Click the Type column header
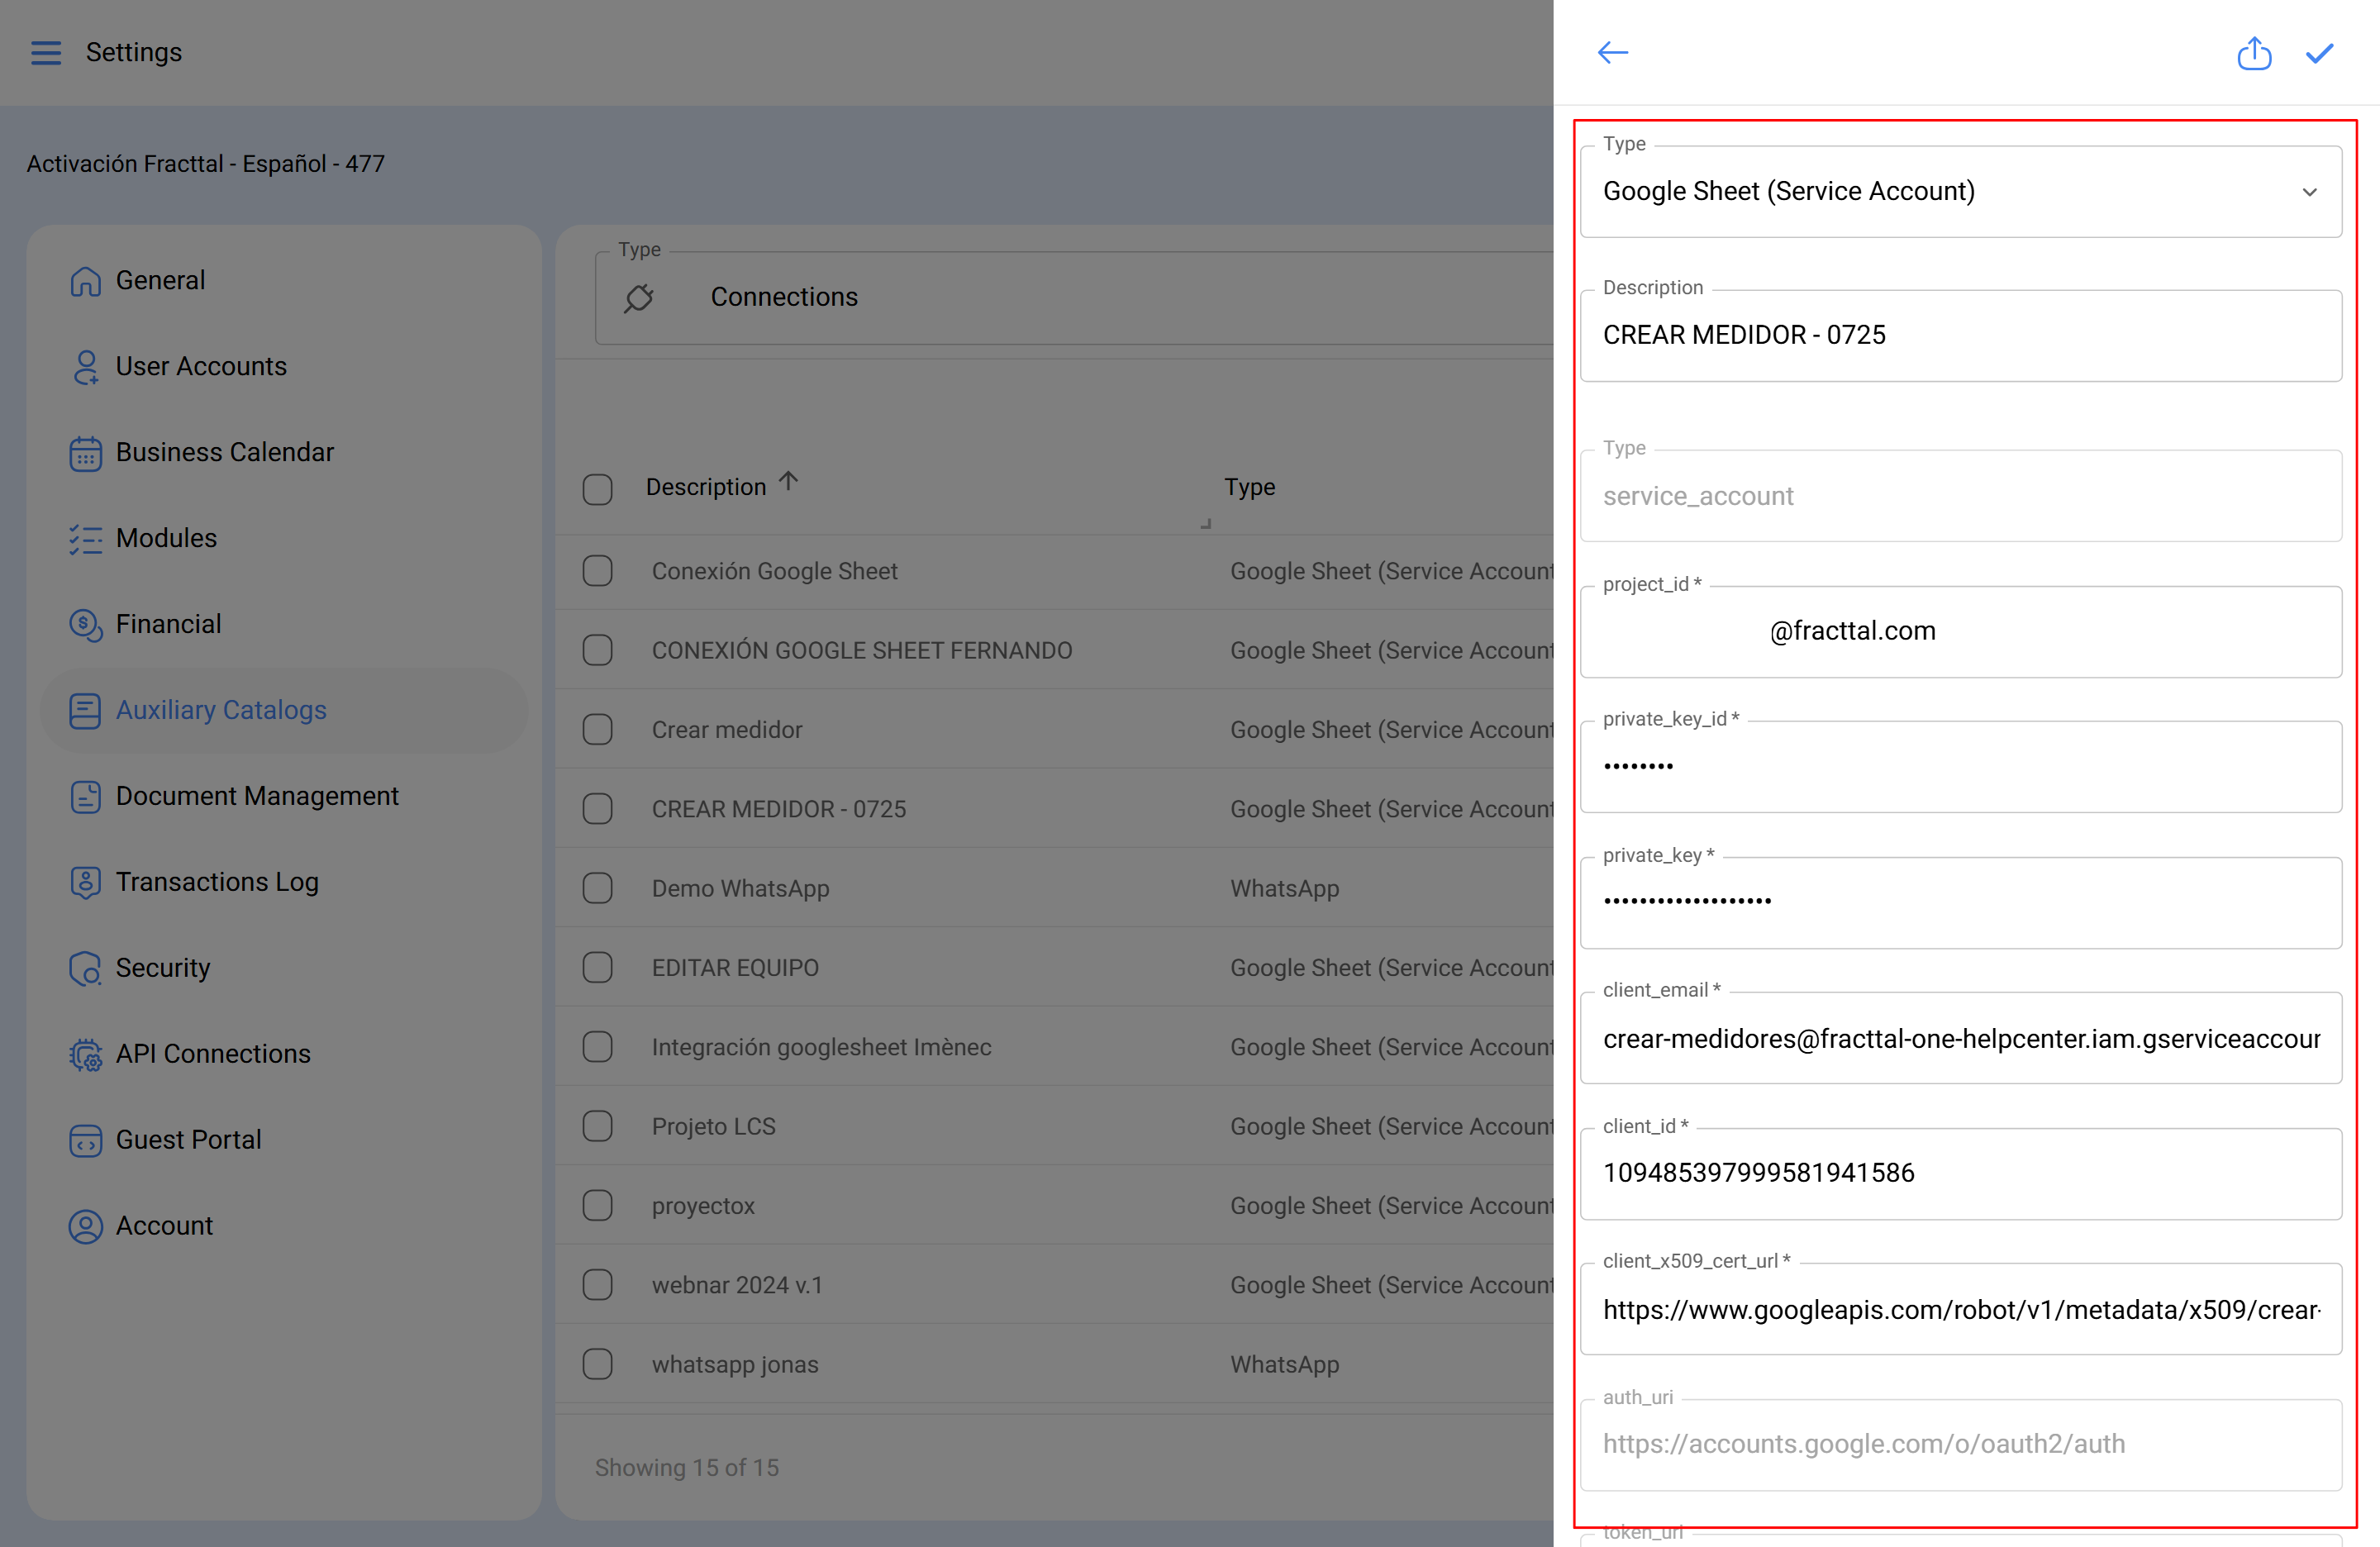 [1249, 487]
